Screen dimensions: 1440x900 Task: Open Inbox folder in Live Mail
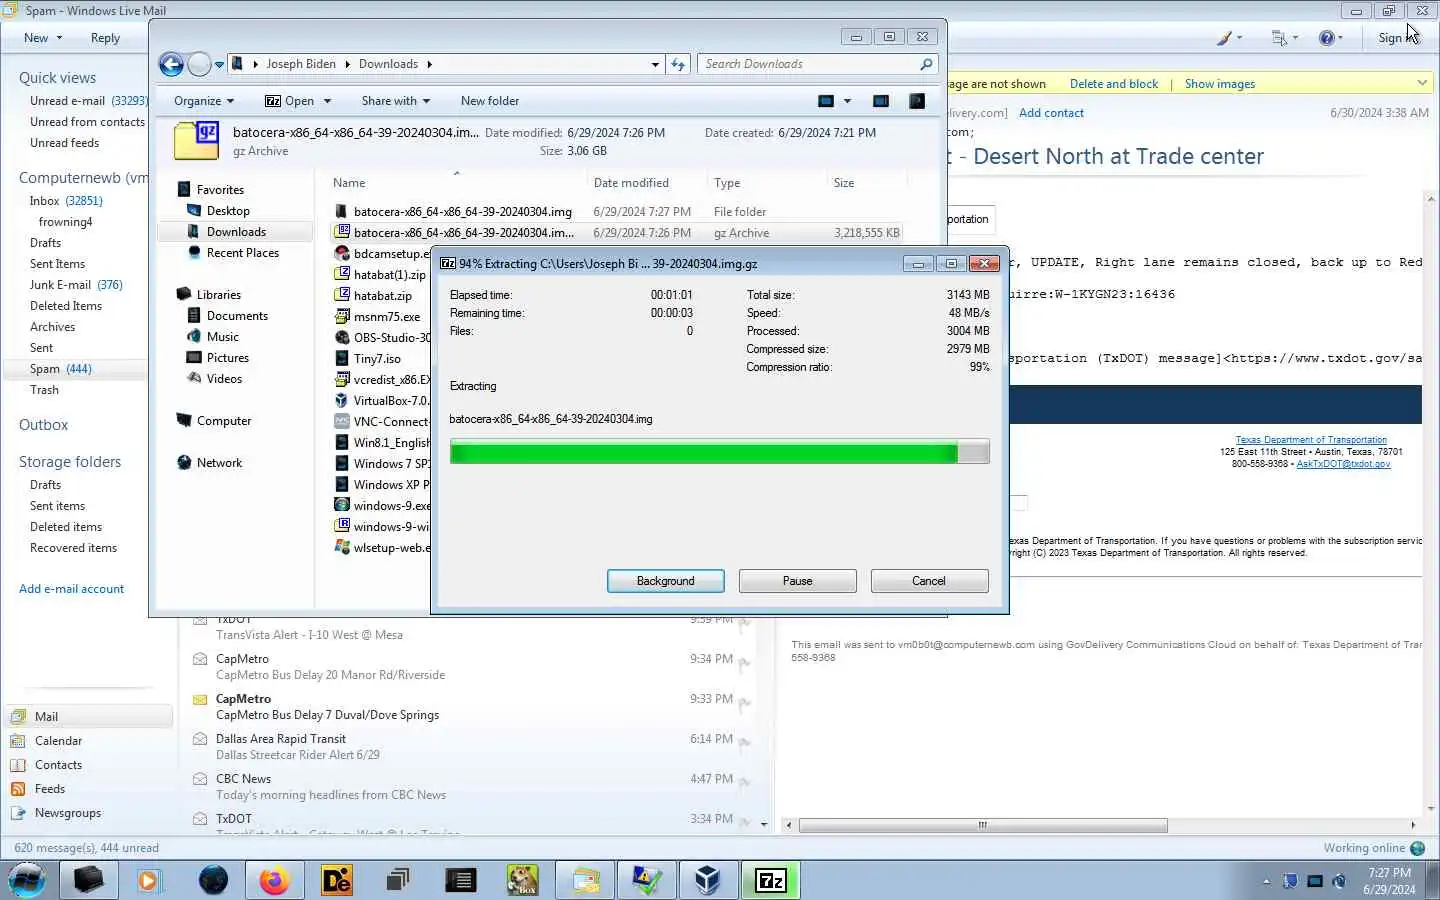pyautogui.click(x=66, y=201)
